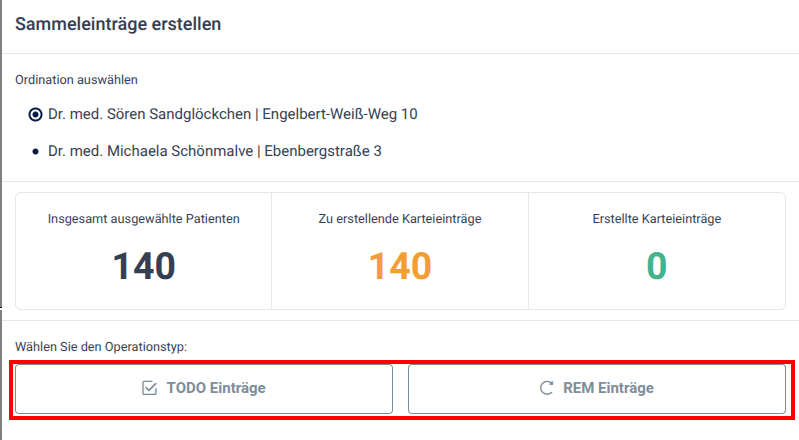Click the Insgesamt ausgewählte Patienten label
Screen dimensions: 799x440
144,219
